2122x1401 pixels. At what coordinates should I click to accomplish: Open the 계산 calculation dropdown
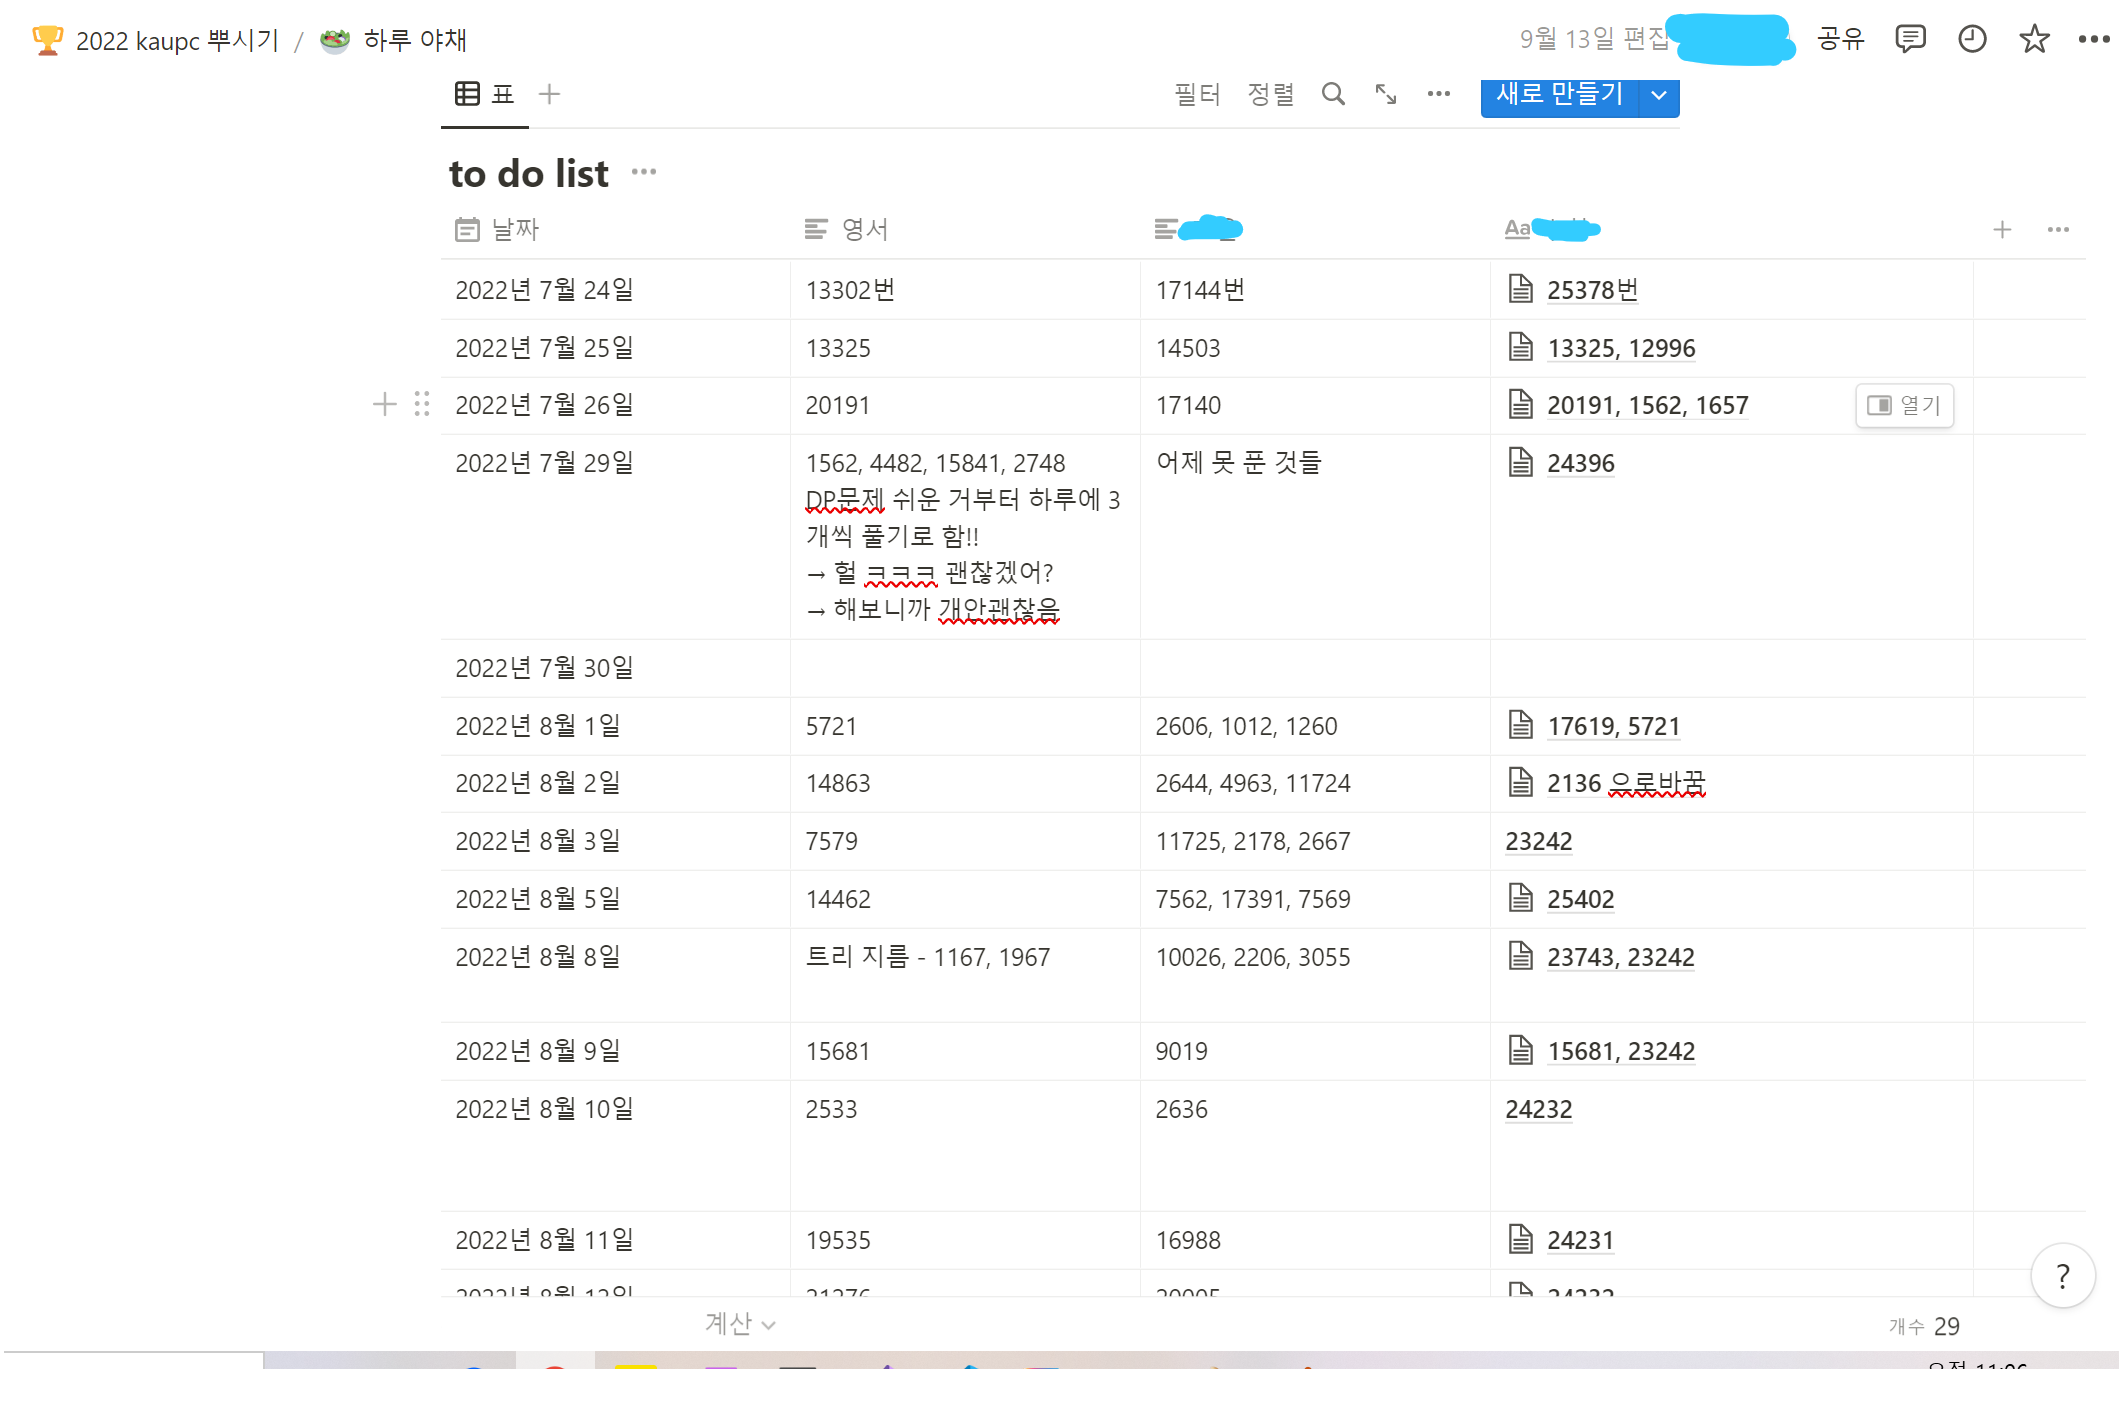[x=740, y=1324]
